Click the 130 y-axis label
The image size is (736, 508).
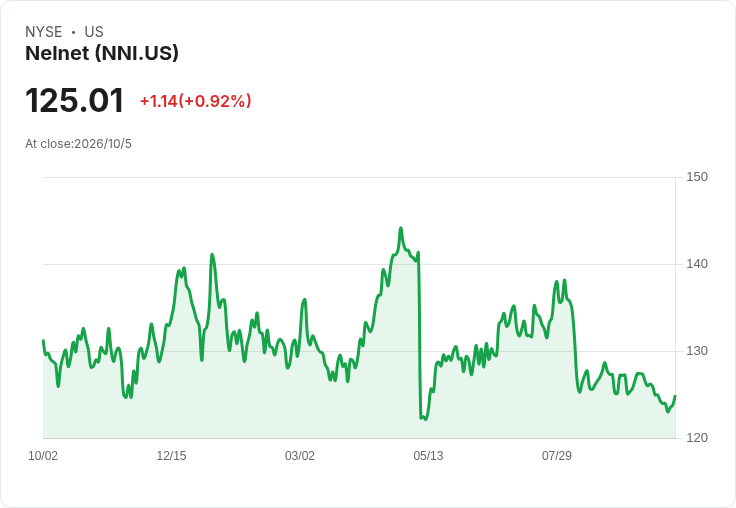tap(697, 351)
